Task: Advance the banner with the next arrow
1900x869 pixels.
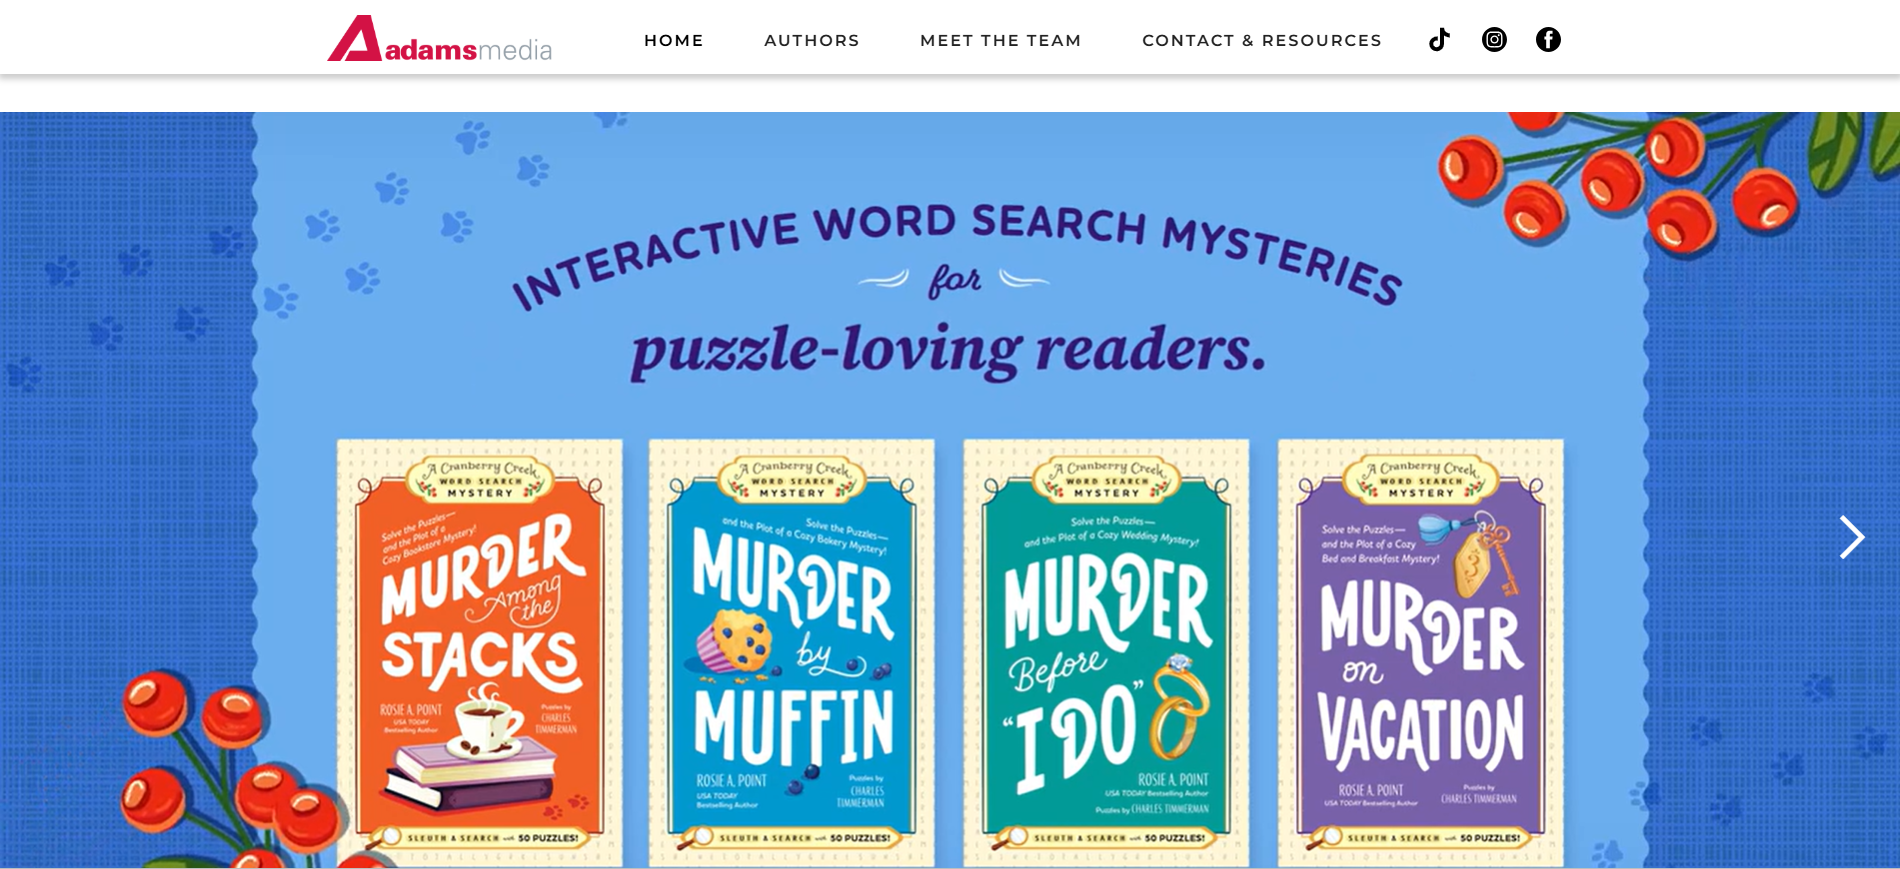Action: pos(1851,537)
